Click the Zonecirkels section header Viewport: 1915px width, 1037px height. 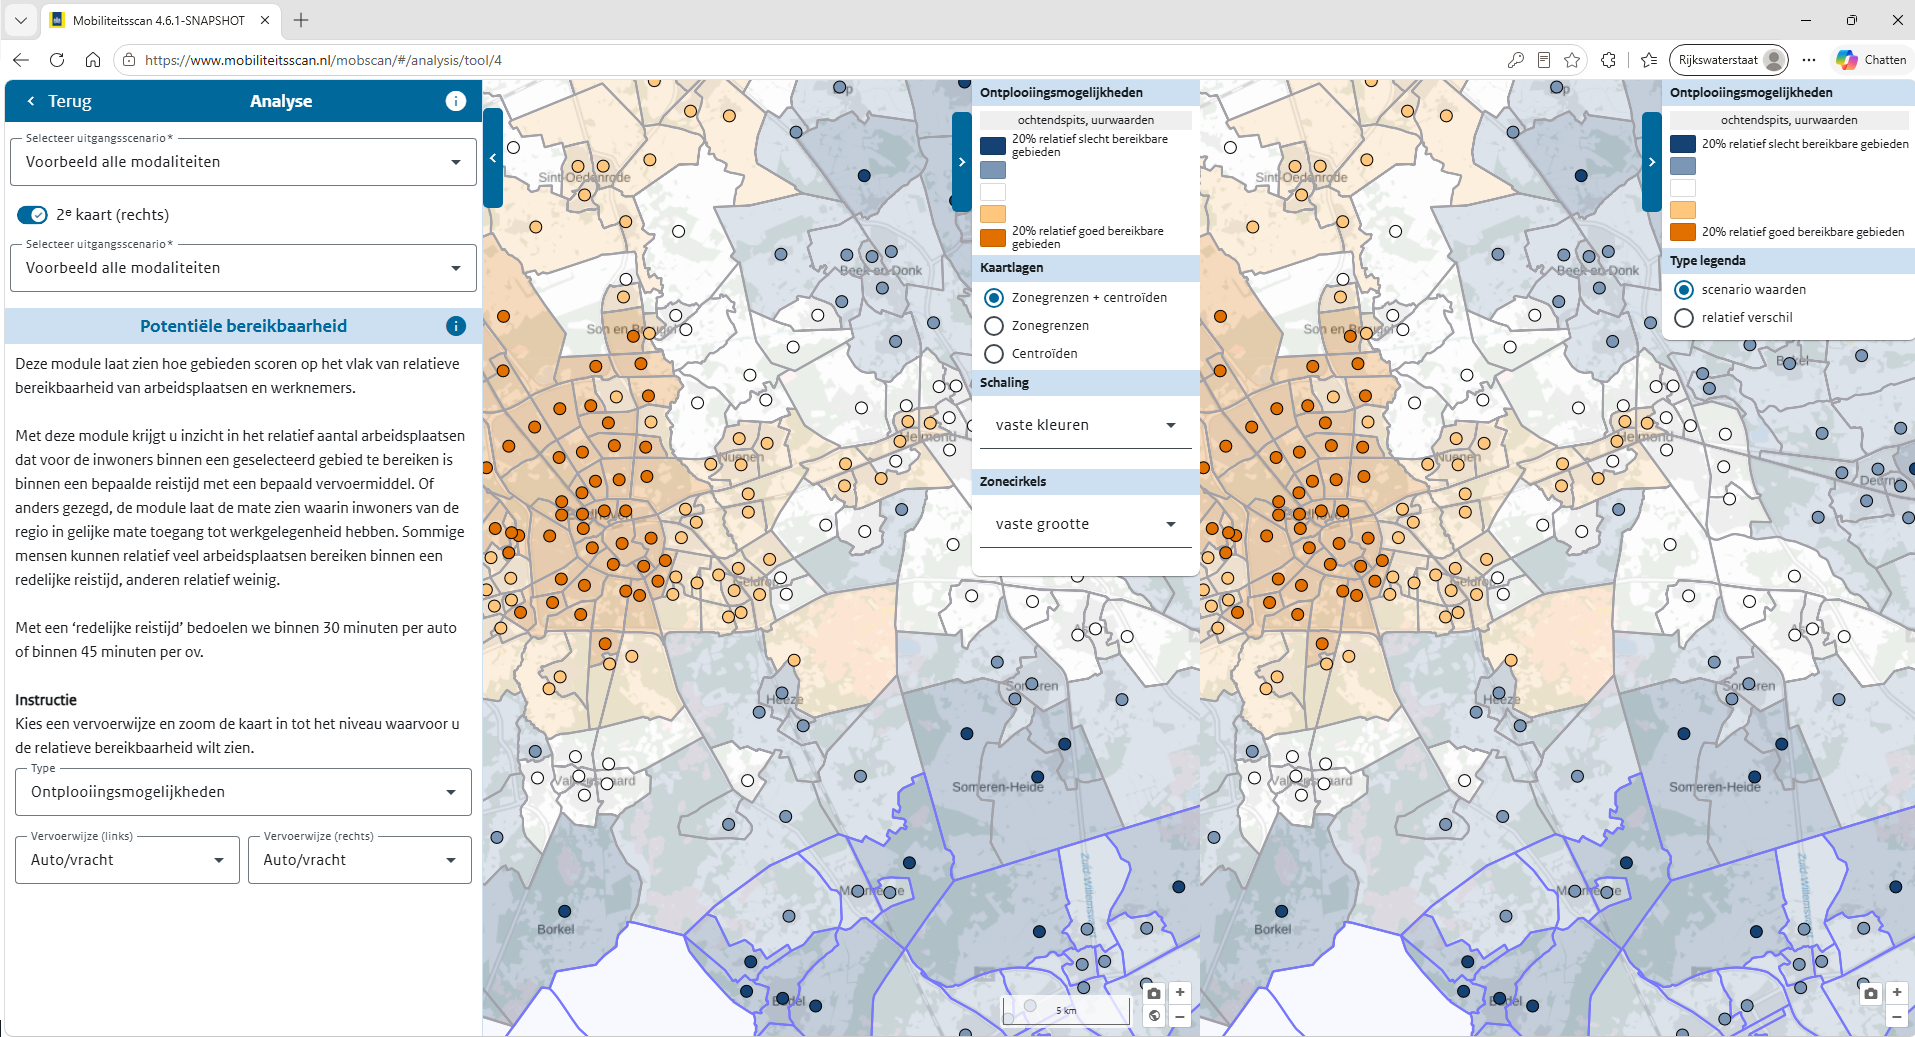click(x=1086, y=482)
